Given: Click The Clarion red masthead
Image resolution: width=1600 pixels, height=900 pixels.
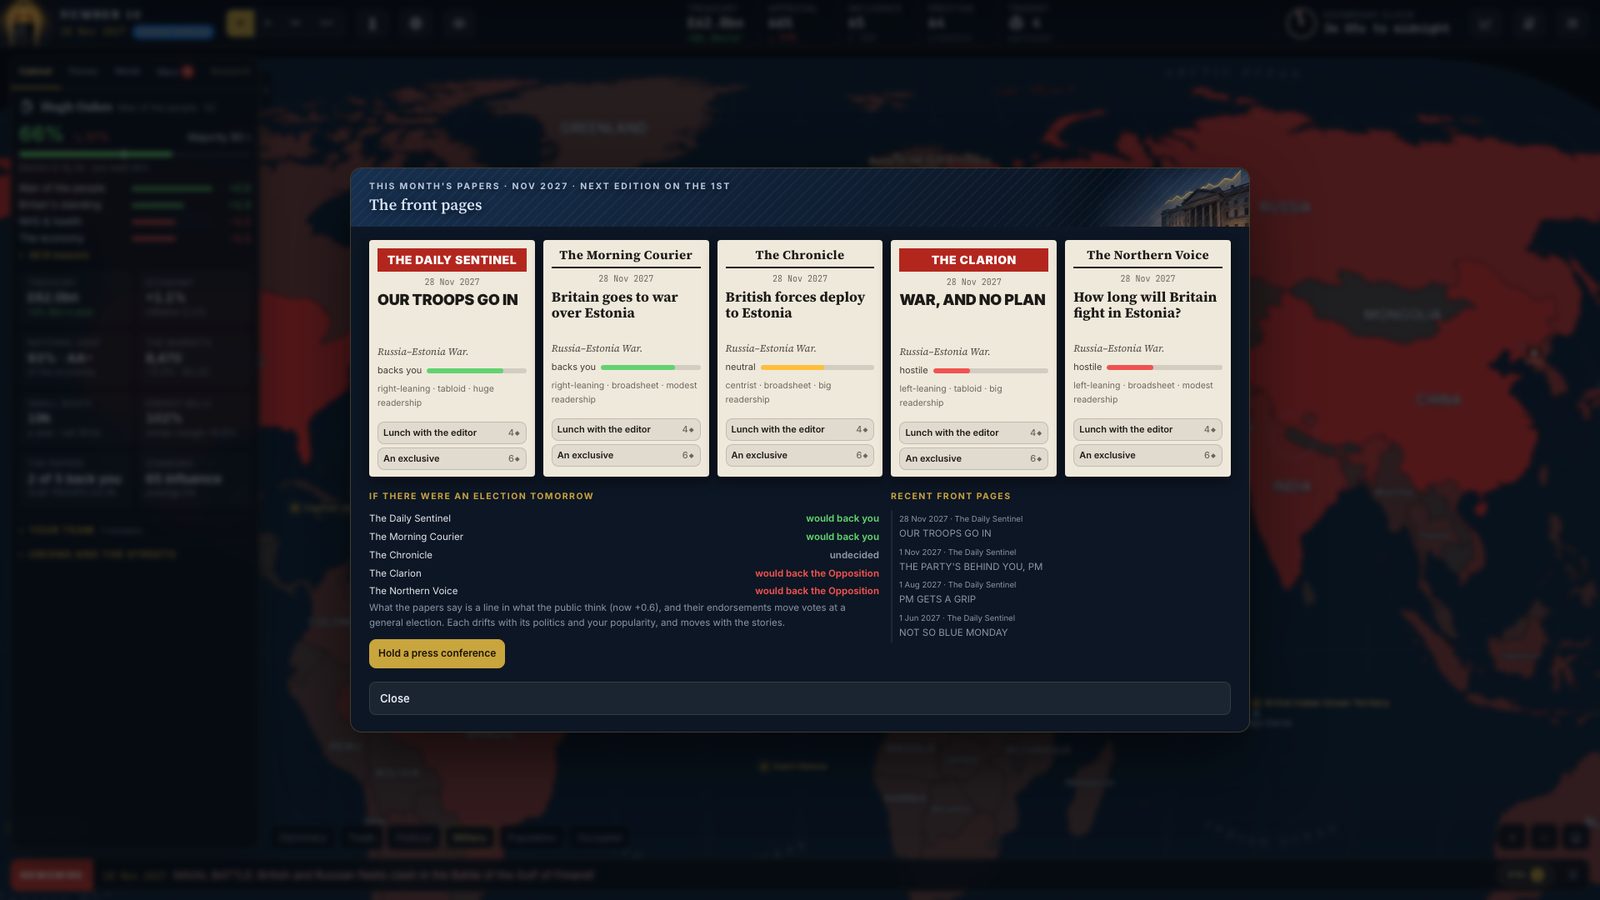Looking at the screenshot, I should [974, 260].
